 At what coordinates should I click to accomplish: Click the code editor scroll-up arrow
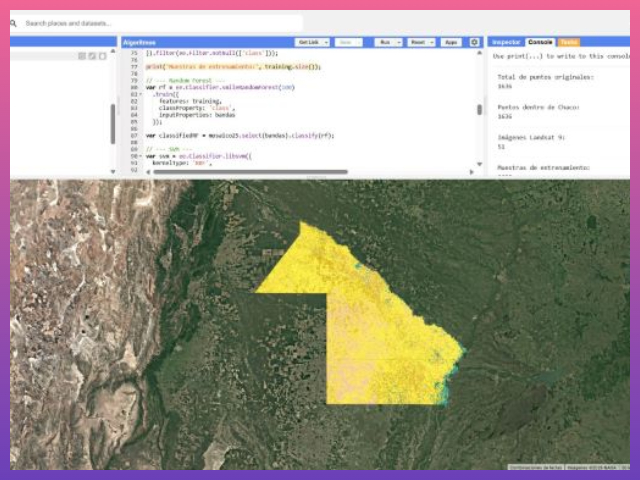point(479,53)
